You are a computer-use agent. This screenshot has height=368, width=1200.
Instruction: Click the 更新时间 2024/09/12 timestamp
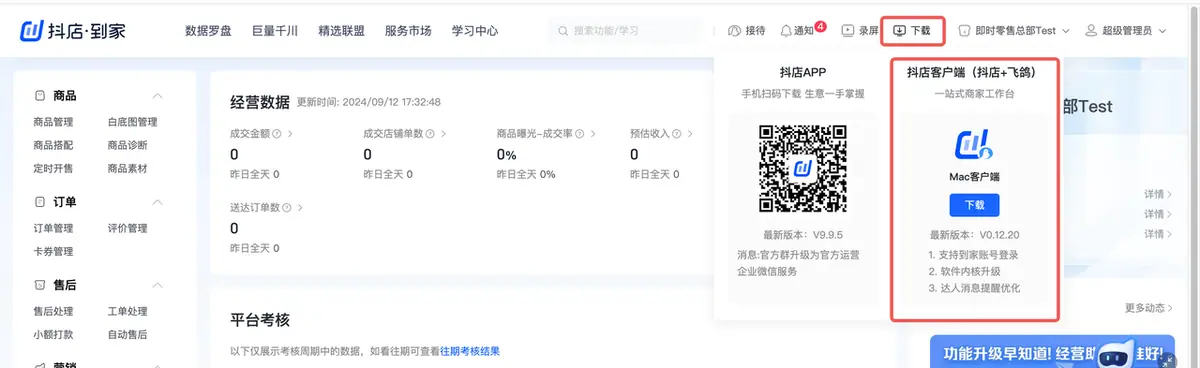pyautogui.click(x=369, y=102)
